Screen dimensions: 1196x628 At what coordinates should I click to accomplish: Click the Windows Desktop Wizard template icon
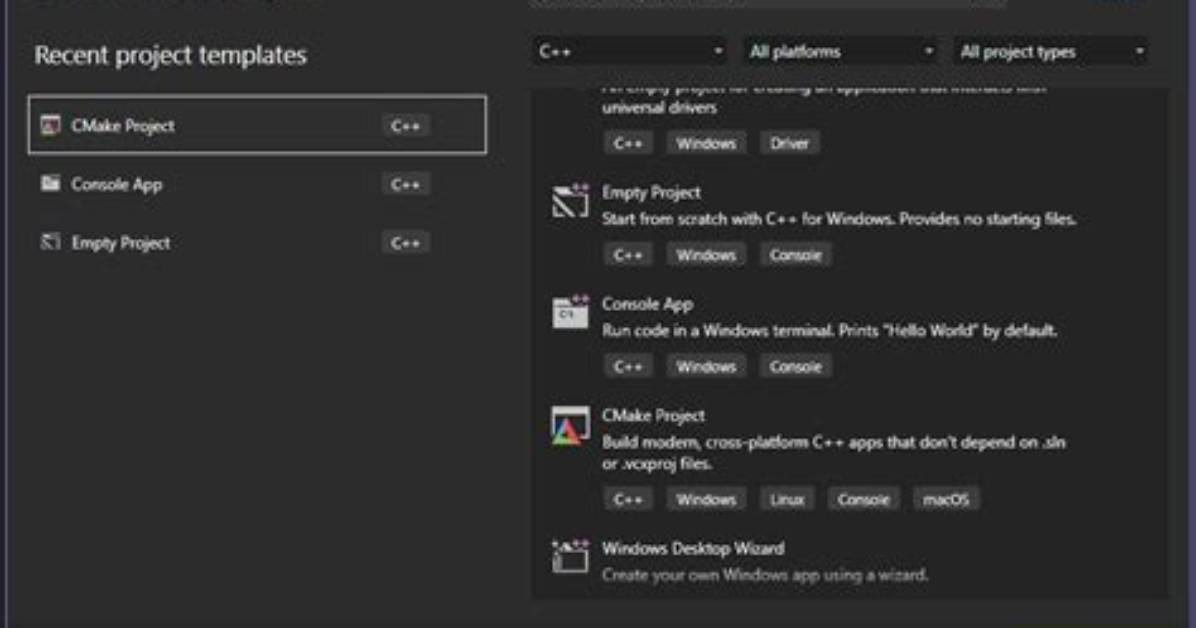[571, 556]
